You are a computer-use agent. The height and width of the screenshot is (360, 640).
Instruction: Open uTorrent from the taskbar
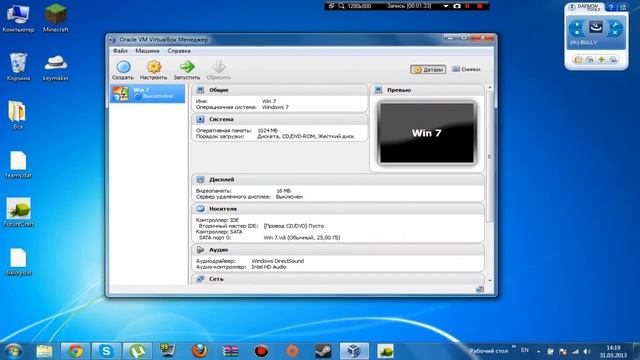137,351
